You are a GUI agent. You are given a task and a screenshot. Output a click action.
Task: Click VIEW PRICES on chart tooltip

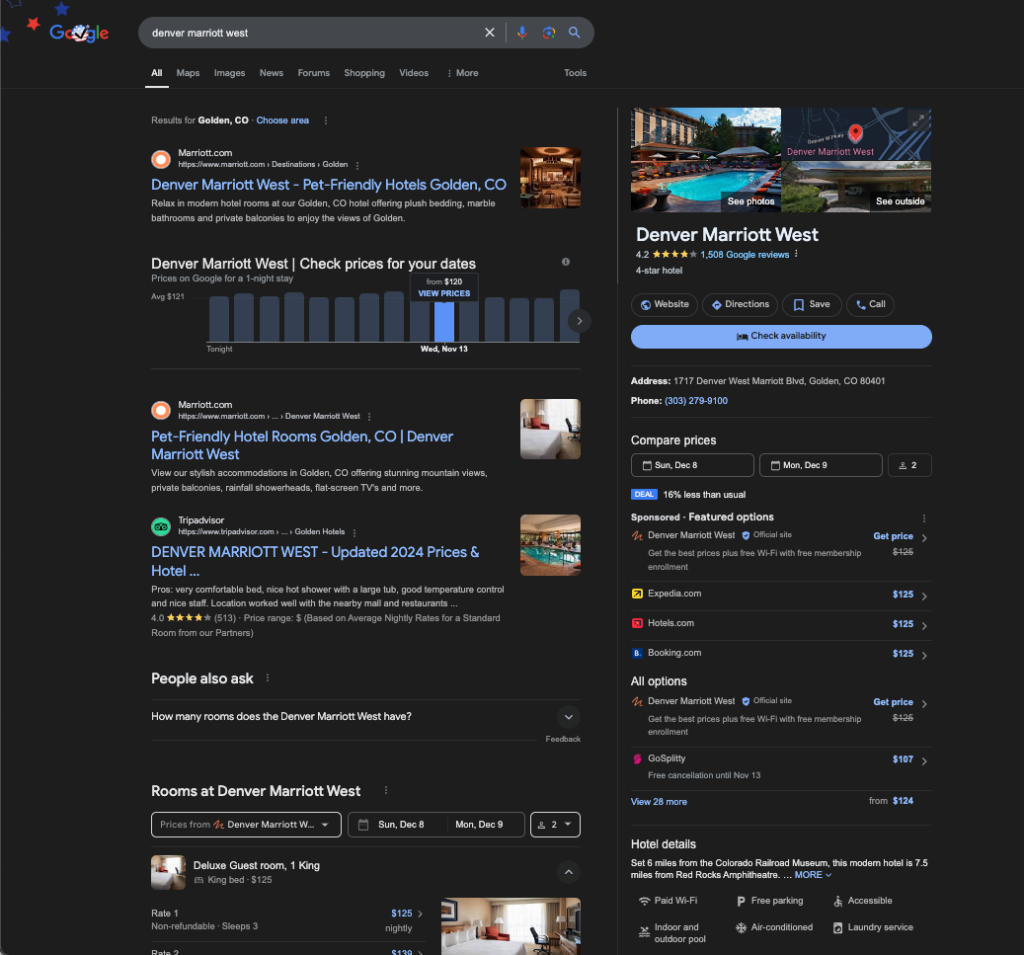[x=444, y=293]
